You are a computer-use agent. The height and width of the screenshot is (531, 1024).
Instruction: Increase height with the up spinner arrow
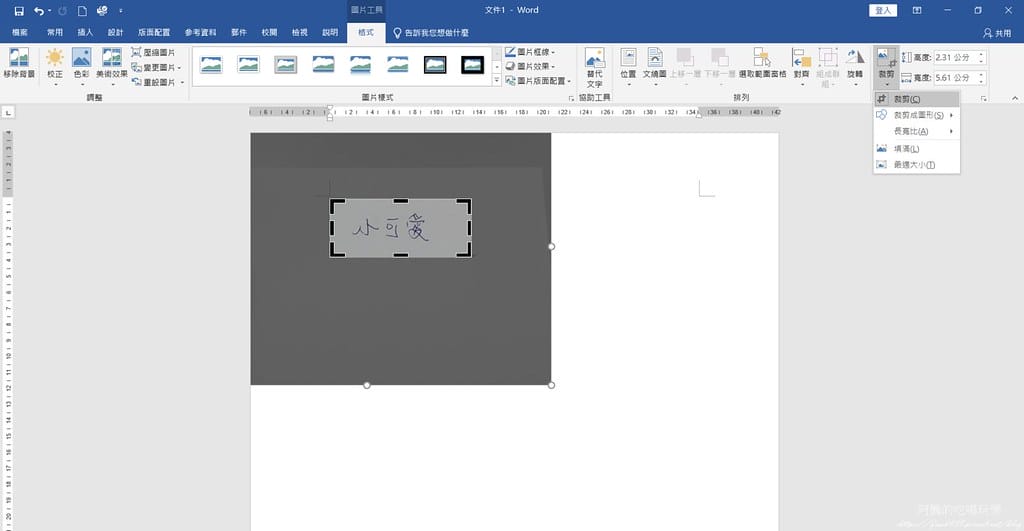coord(981,54)
